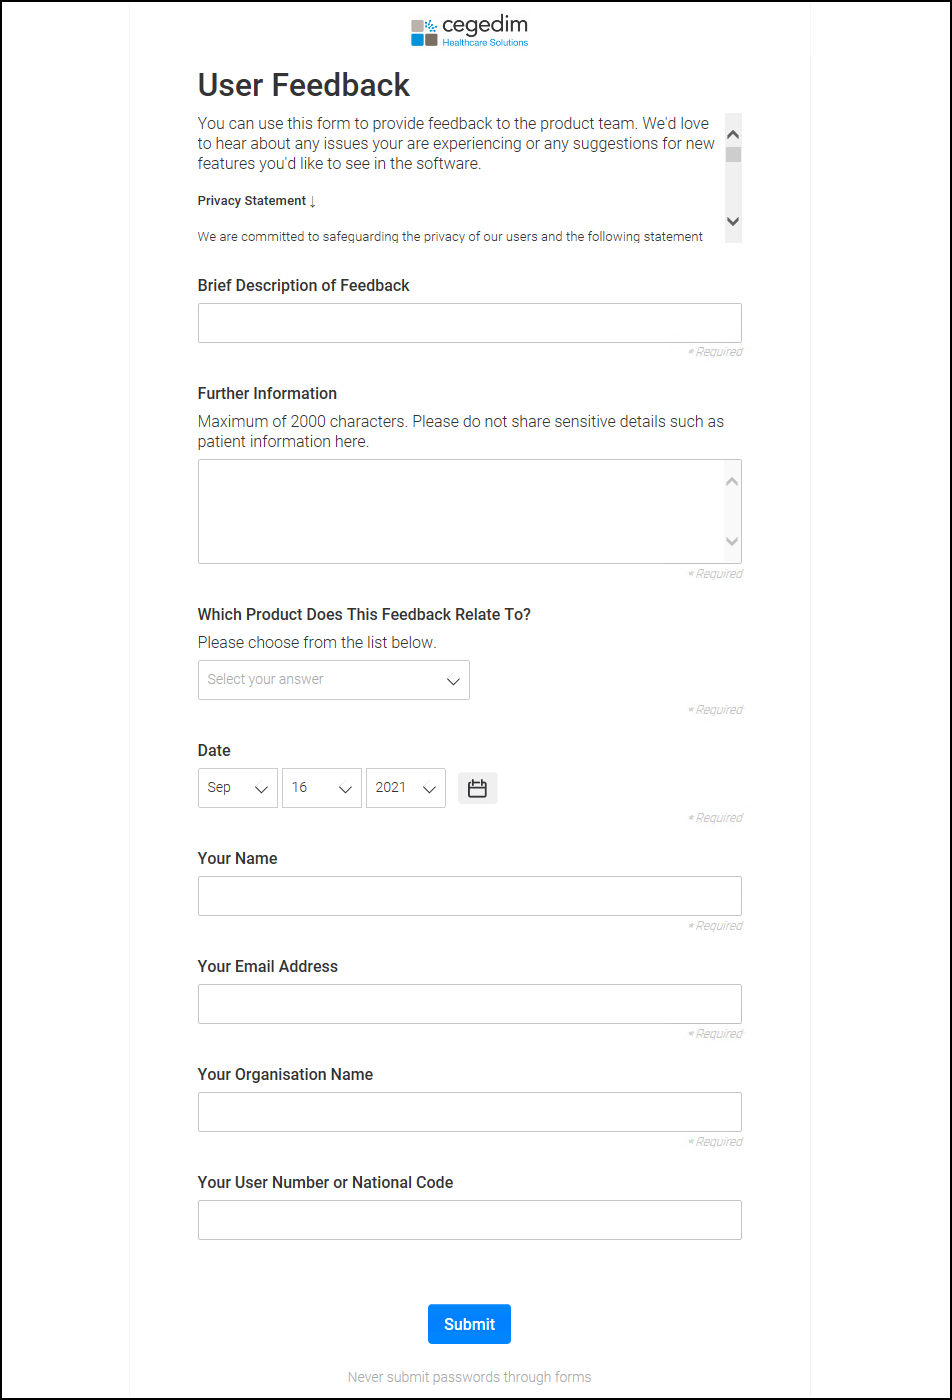The width and height of the screenshot is (952, 1400).
Task: Click inside the Further Information text area
Action: click(460, 511)
